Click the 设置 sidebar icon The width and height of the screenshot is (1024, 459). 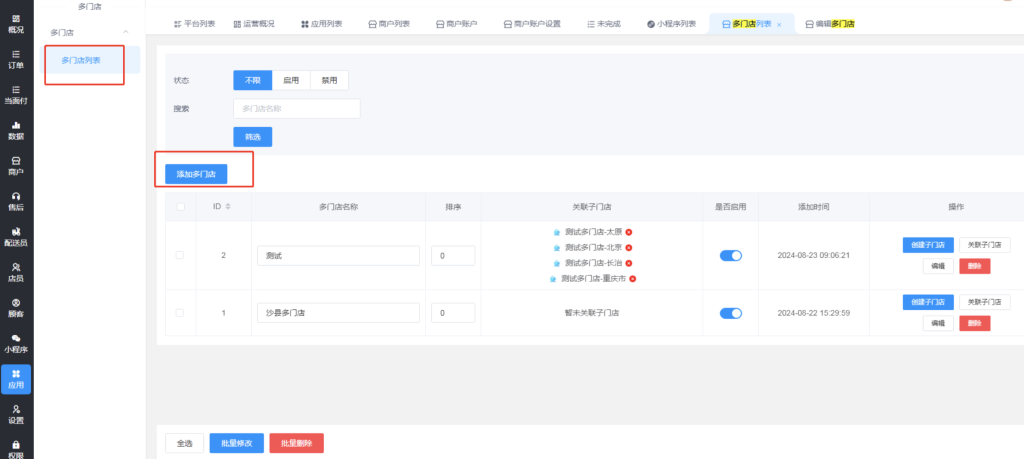pyautogui.click(x=16, y=413)
